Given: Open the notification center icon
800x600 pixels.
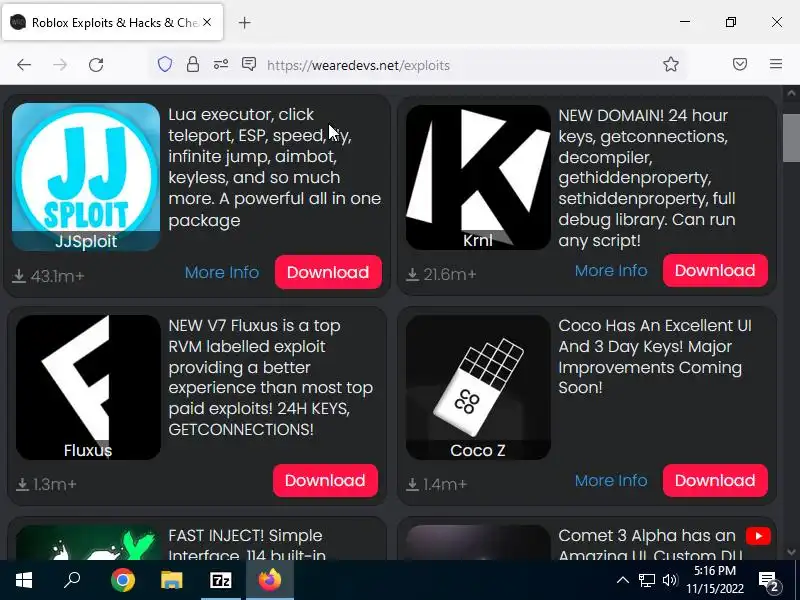Looking at the screenshot, I should (770, 581).
